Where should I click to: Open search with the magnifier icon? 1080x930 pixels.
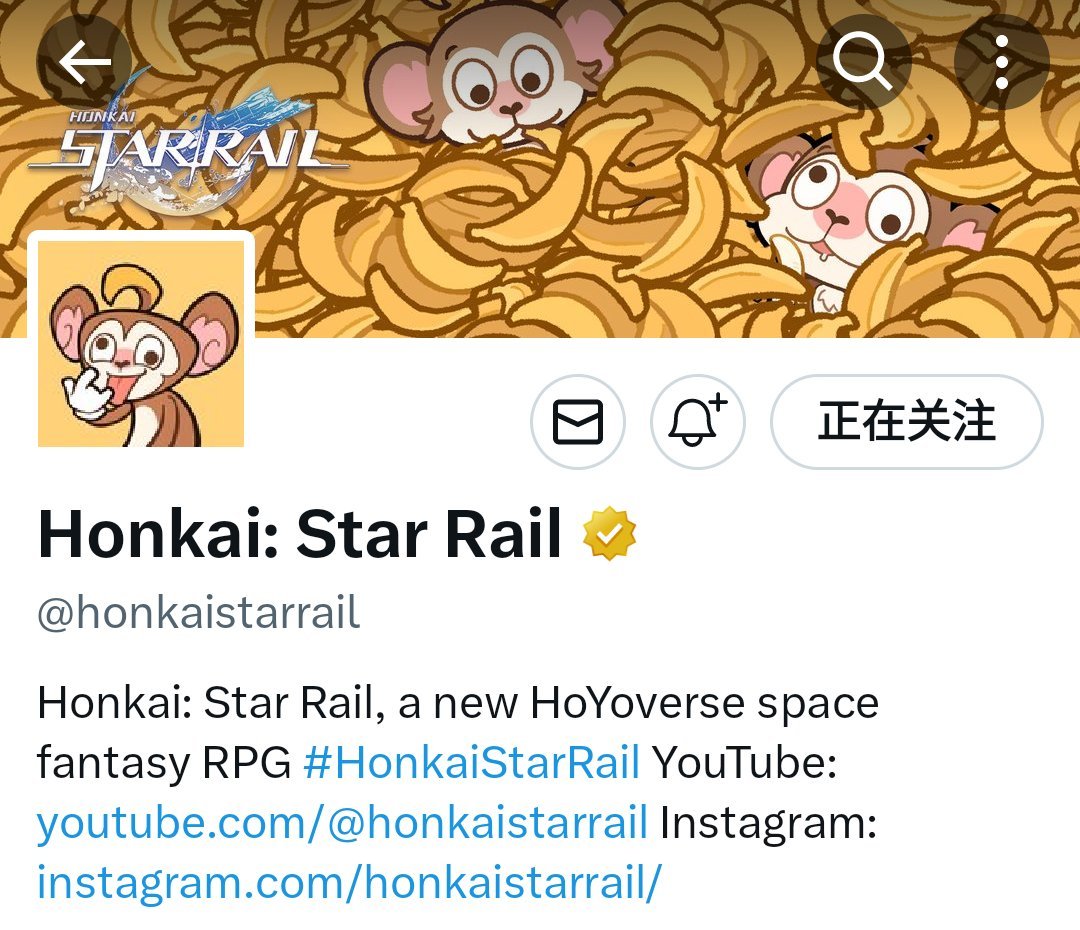pyautogui.click(x=864, y=62)
